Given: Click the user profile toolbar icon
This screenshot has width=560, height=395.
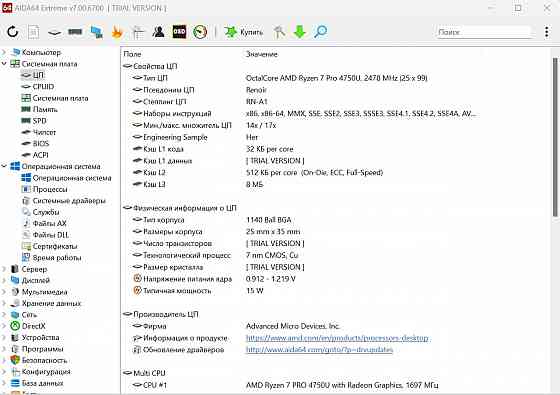Looking at the screenshot, I should (158, 32).
